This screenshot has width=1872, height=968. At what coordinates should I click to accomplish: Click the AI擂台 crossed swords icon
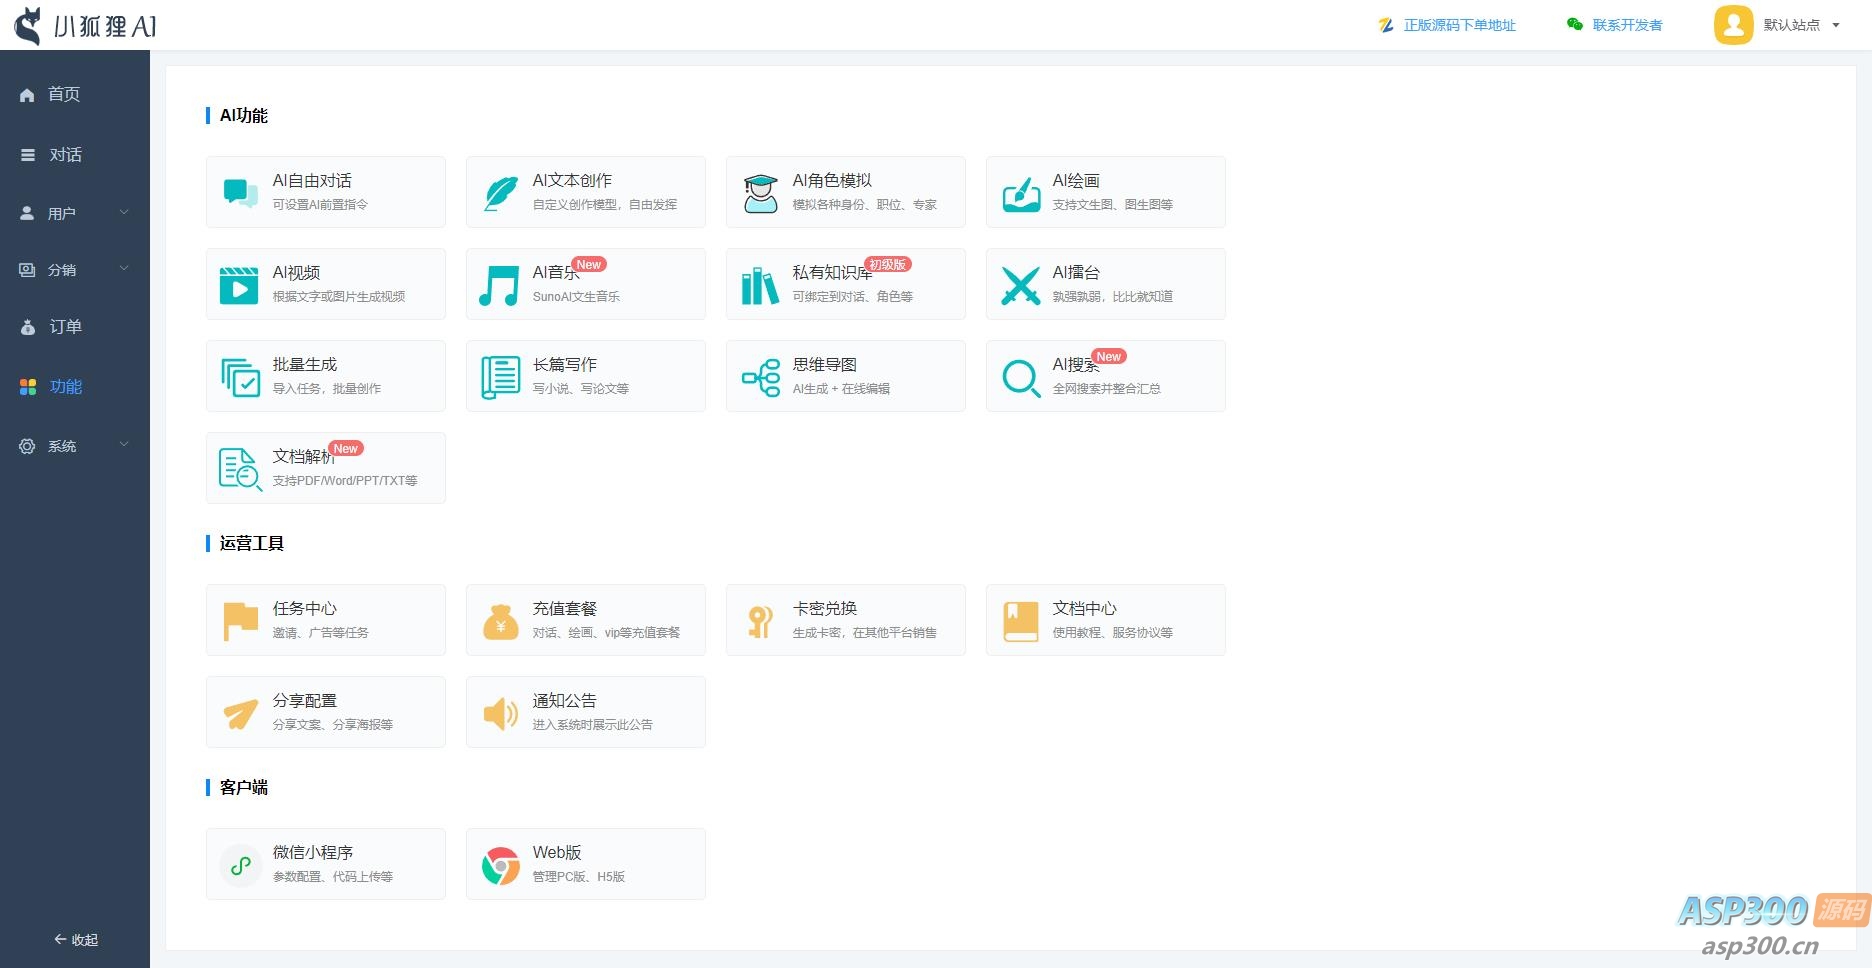(1019, 284)
